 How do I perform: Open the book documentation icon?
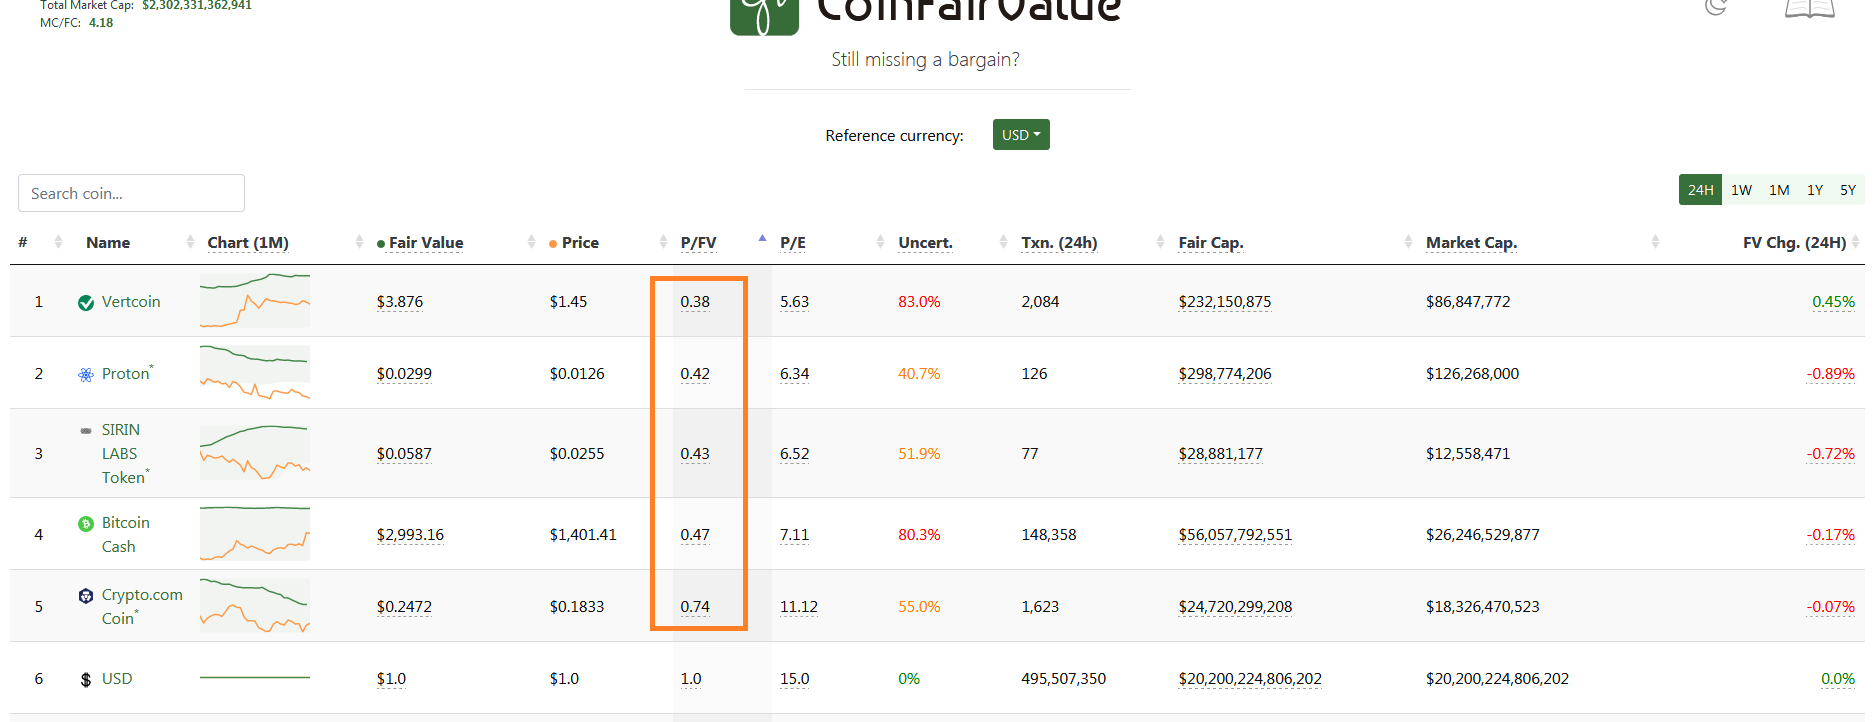(1809, 9)
